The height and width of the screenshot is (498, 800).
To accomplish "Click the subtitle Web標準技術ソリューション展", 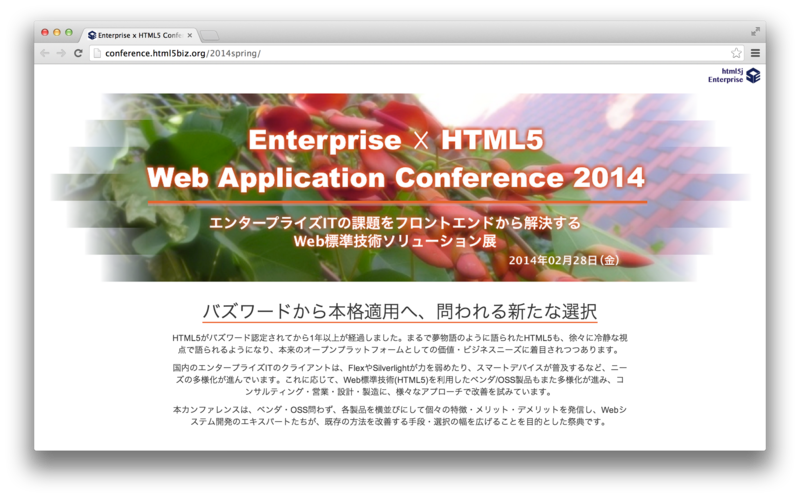I will (x=395, y=241).
